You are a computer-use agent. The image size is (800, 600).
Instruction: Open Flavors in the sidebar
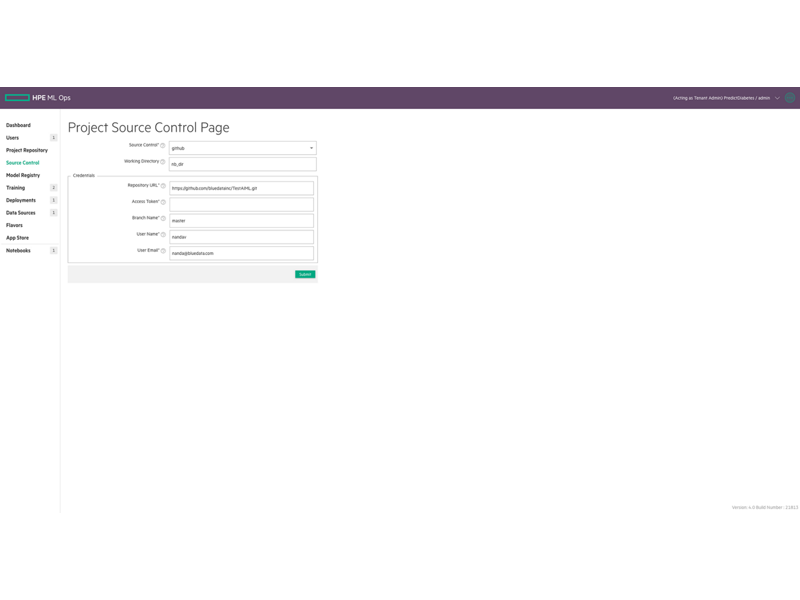point(14,226)
